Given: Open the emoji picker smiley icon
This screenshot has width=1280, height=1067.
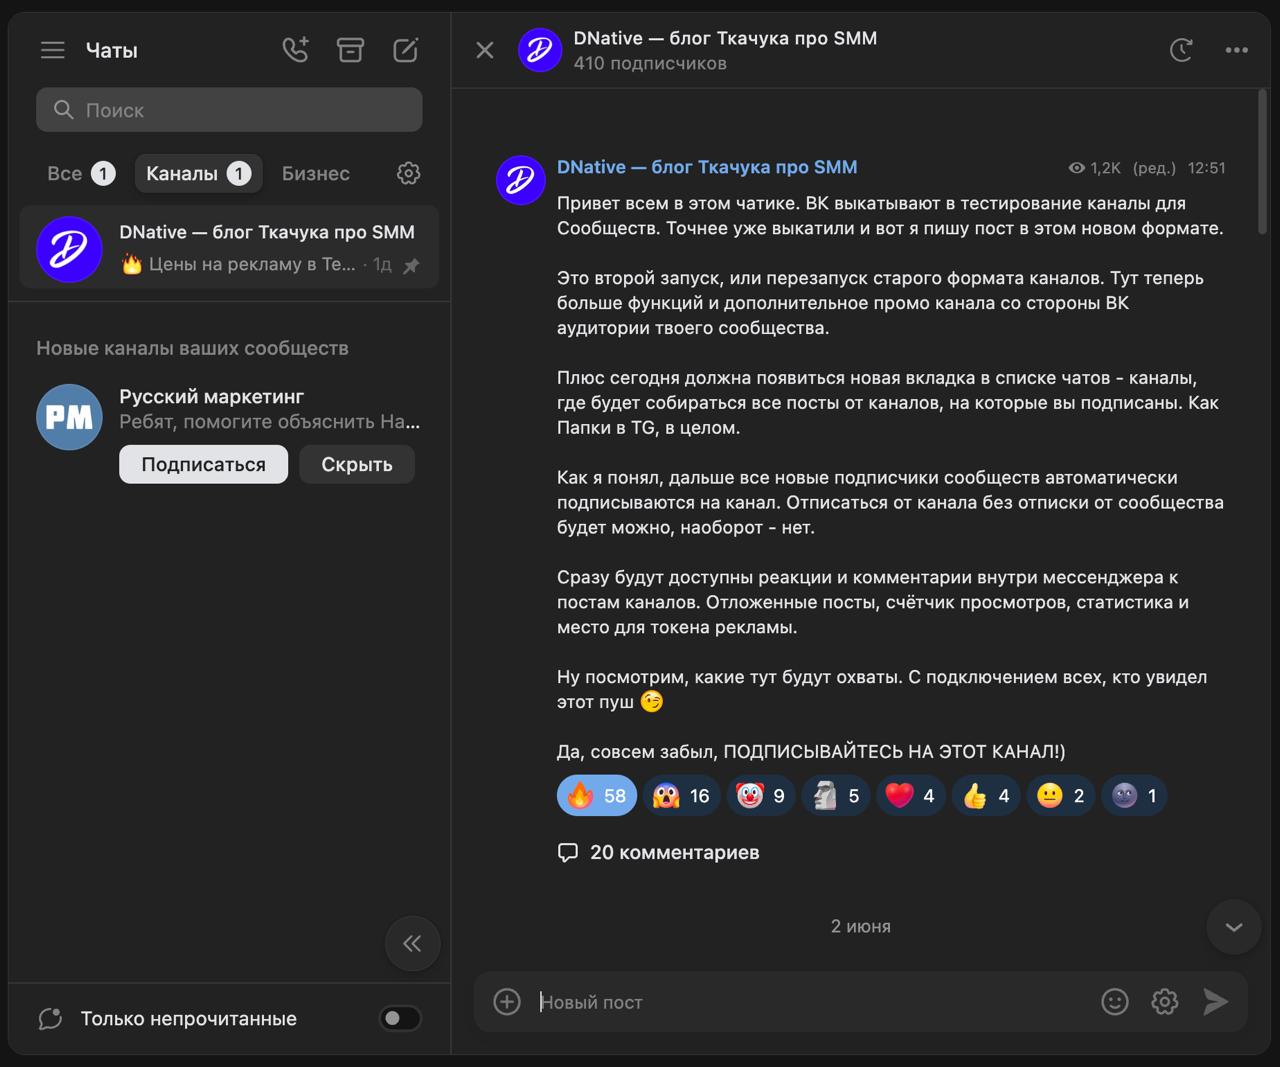Looking at the screenshot, I should tap(1115, 1001).
